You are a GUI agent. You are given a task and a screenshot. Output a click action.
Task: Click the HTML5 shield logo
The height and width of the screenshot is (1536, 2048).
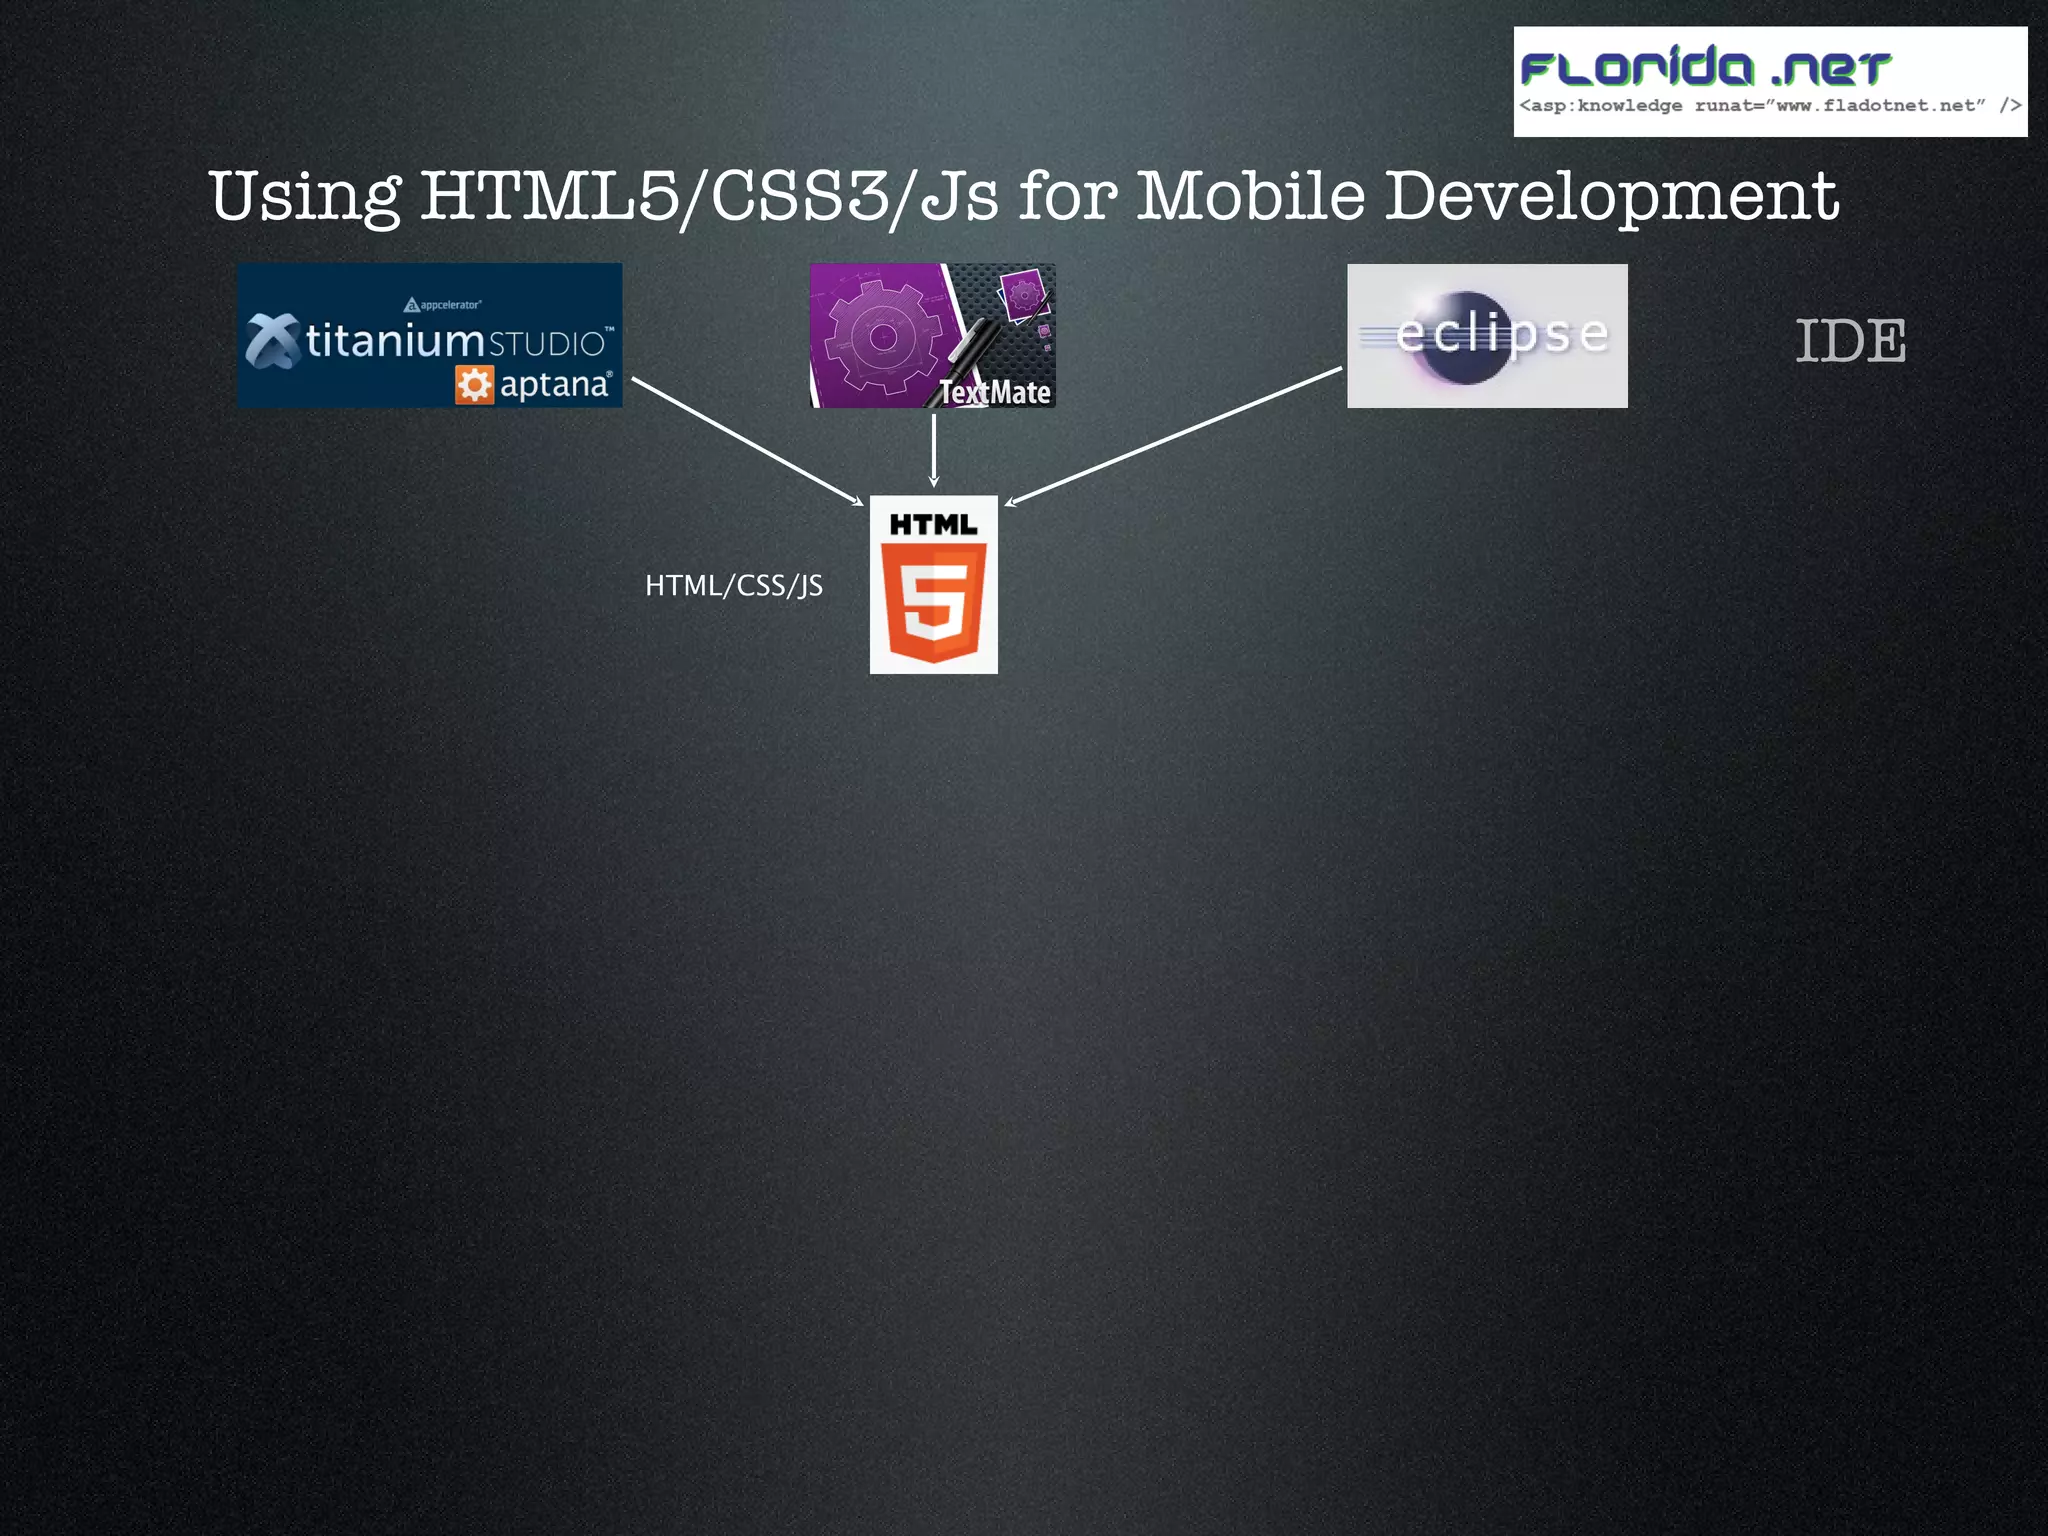coord(934,584)
